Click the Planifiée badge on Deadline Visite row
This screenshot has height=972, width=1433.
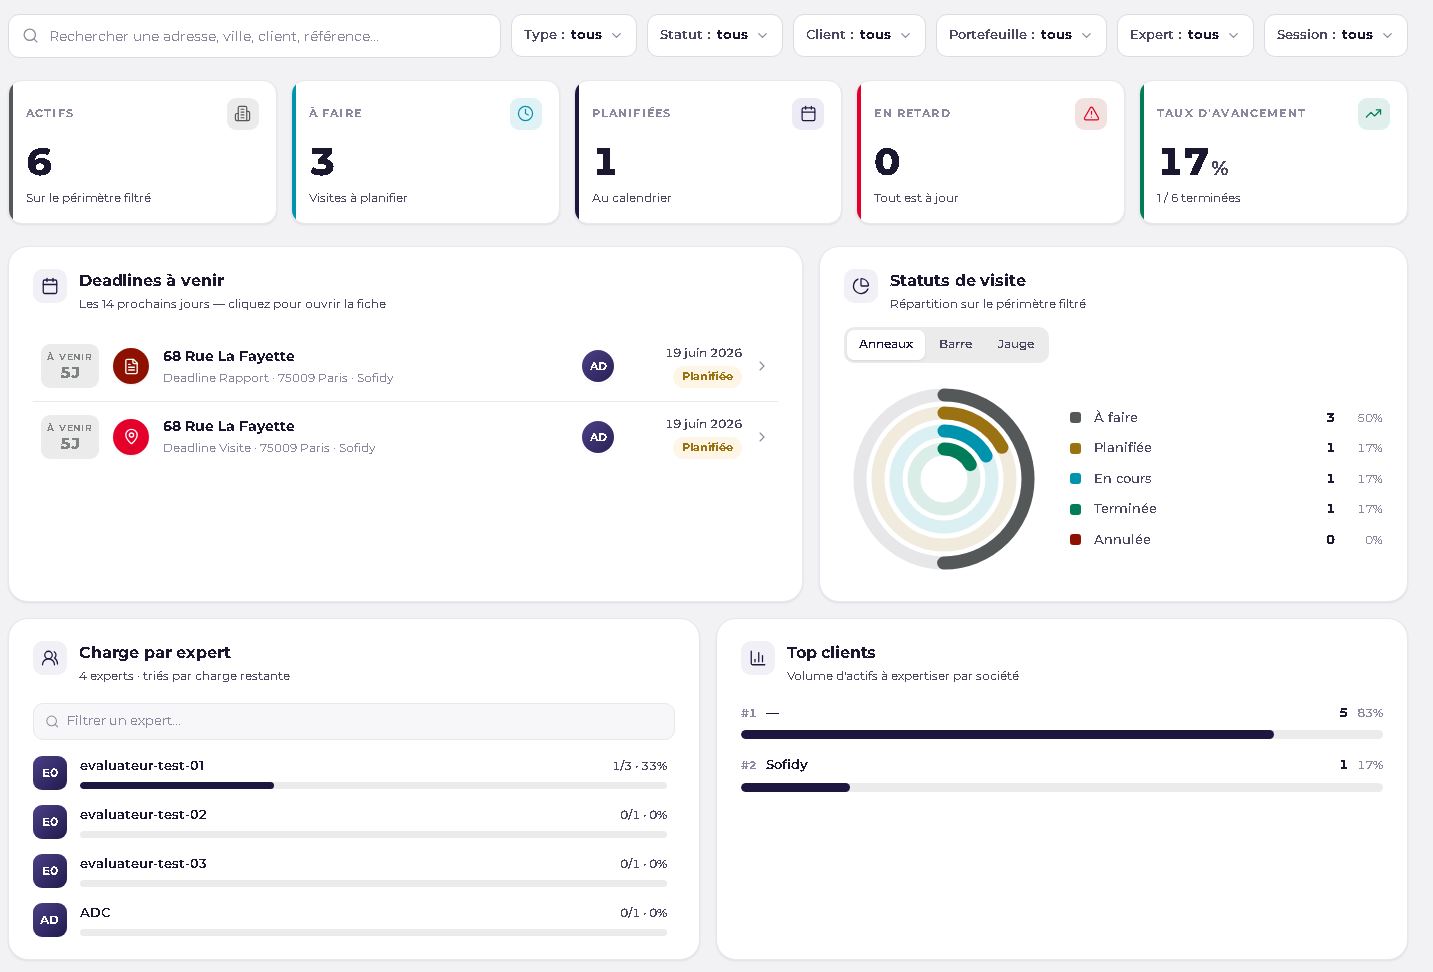tap(707, 448)
